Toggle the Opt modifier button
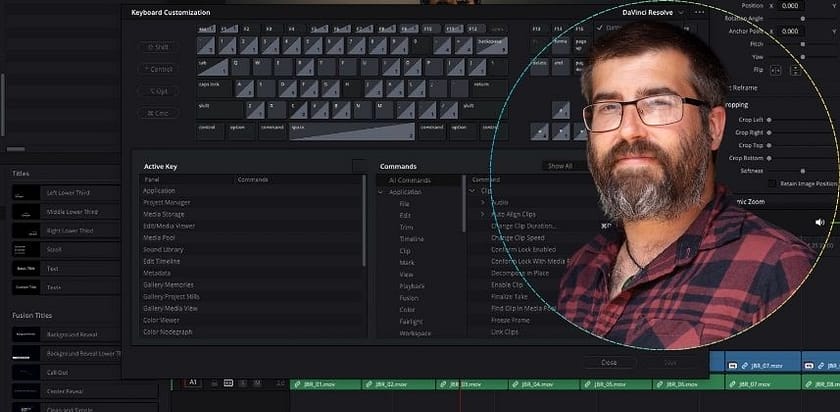 (x=159, y=91)
